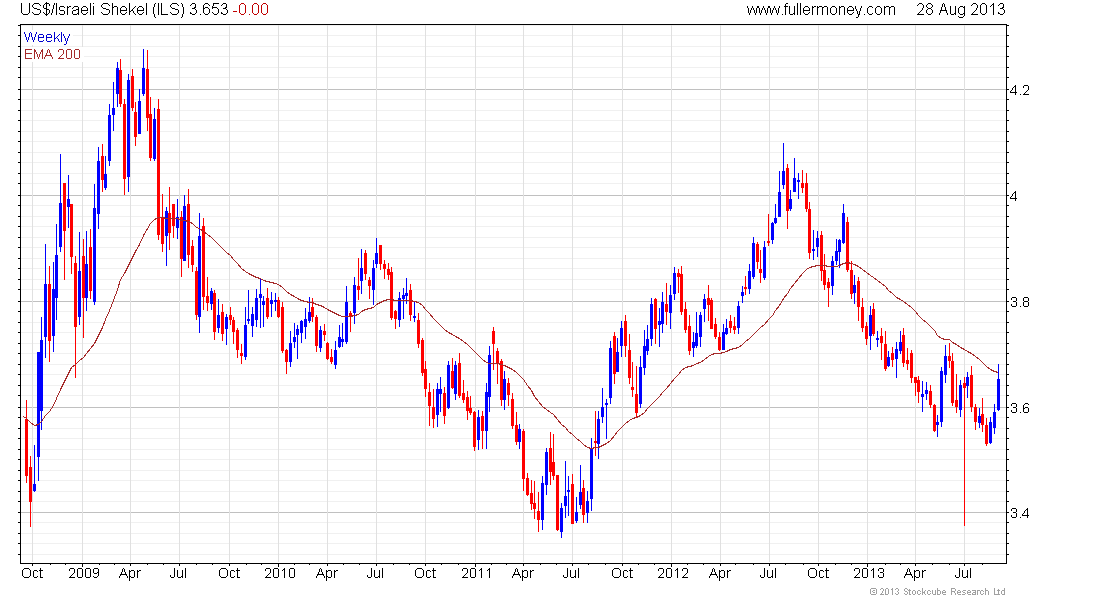Click the 3.4 price axis label
Image resolution: width=1100 pixels, height=600 pixels.
tap(1019, 514)
